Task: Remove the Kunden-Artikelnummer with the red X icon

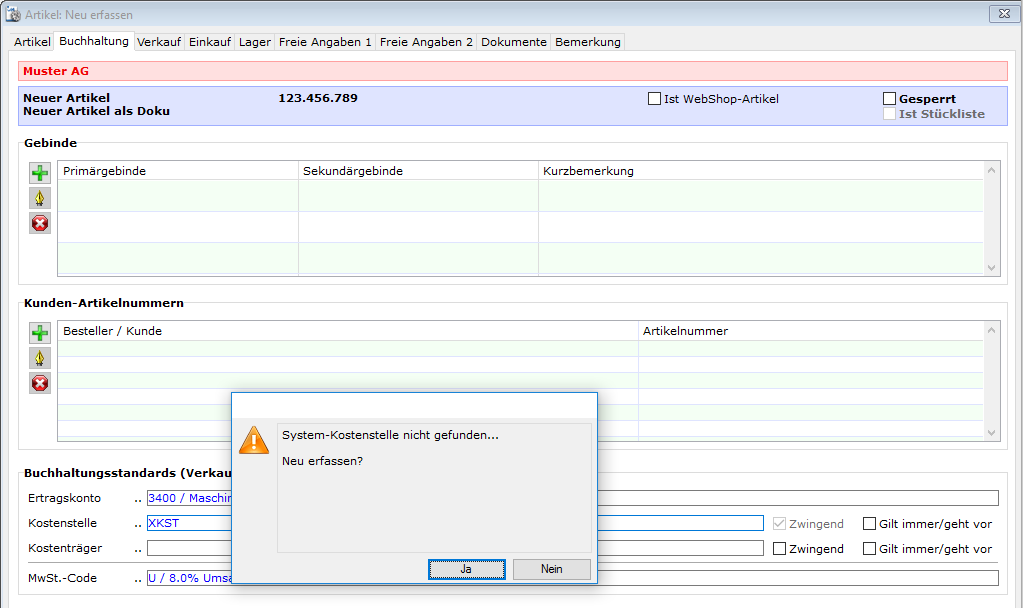Action: (x=40, y=383)
